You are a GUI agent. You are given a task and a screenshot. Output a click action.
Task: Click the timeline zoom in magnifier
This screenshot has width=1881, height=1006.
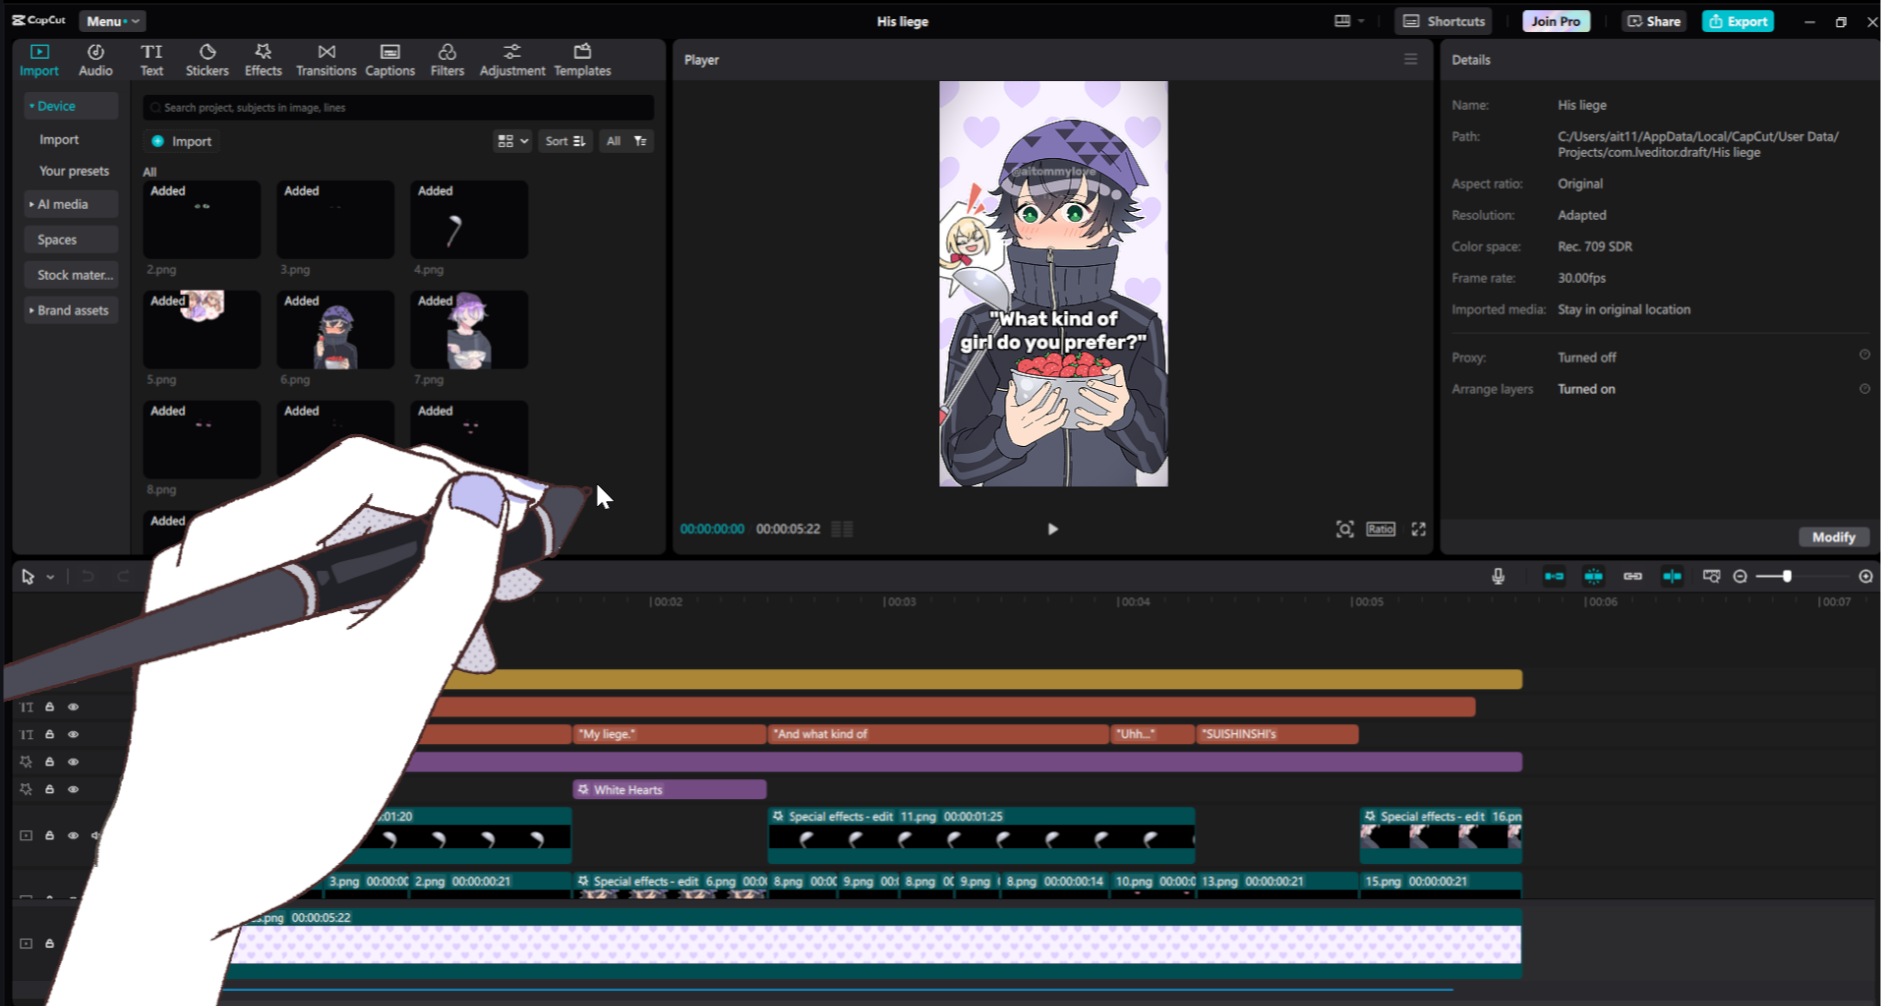pyautogui.click(x=1866, y=576)
